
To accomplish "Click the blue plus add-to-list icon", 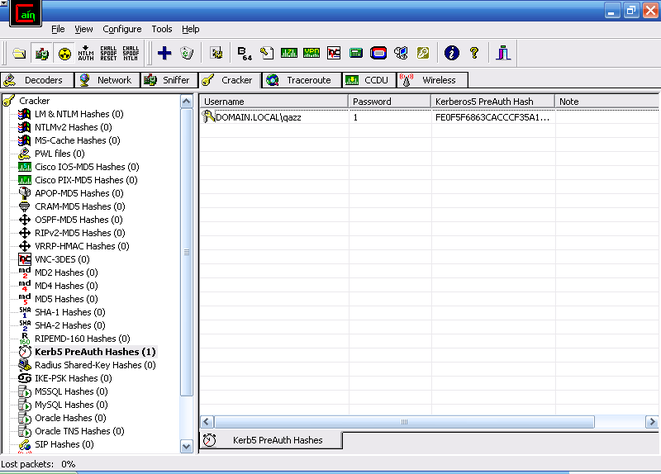I will 165,53.
